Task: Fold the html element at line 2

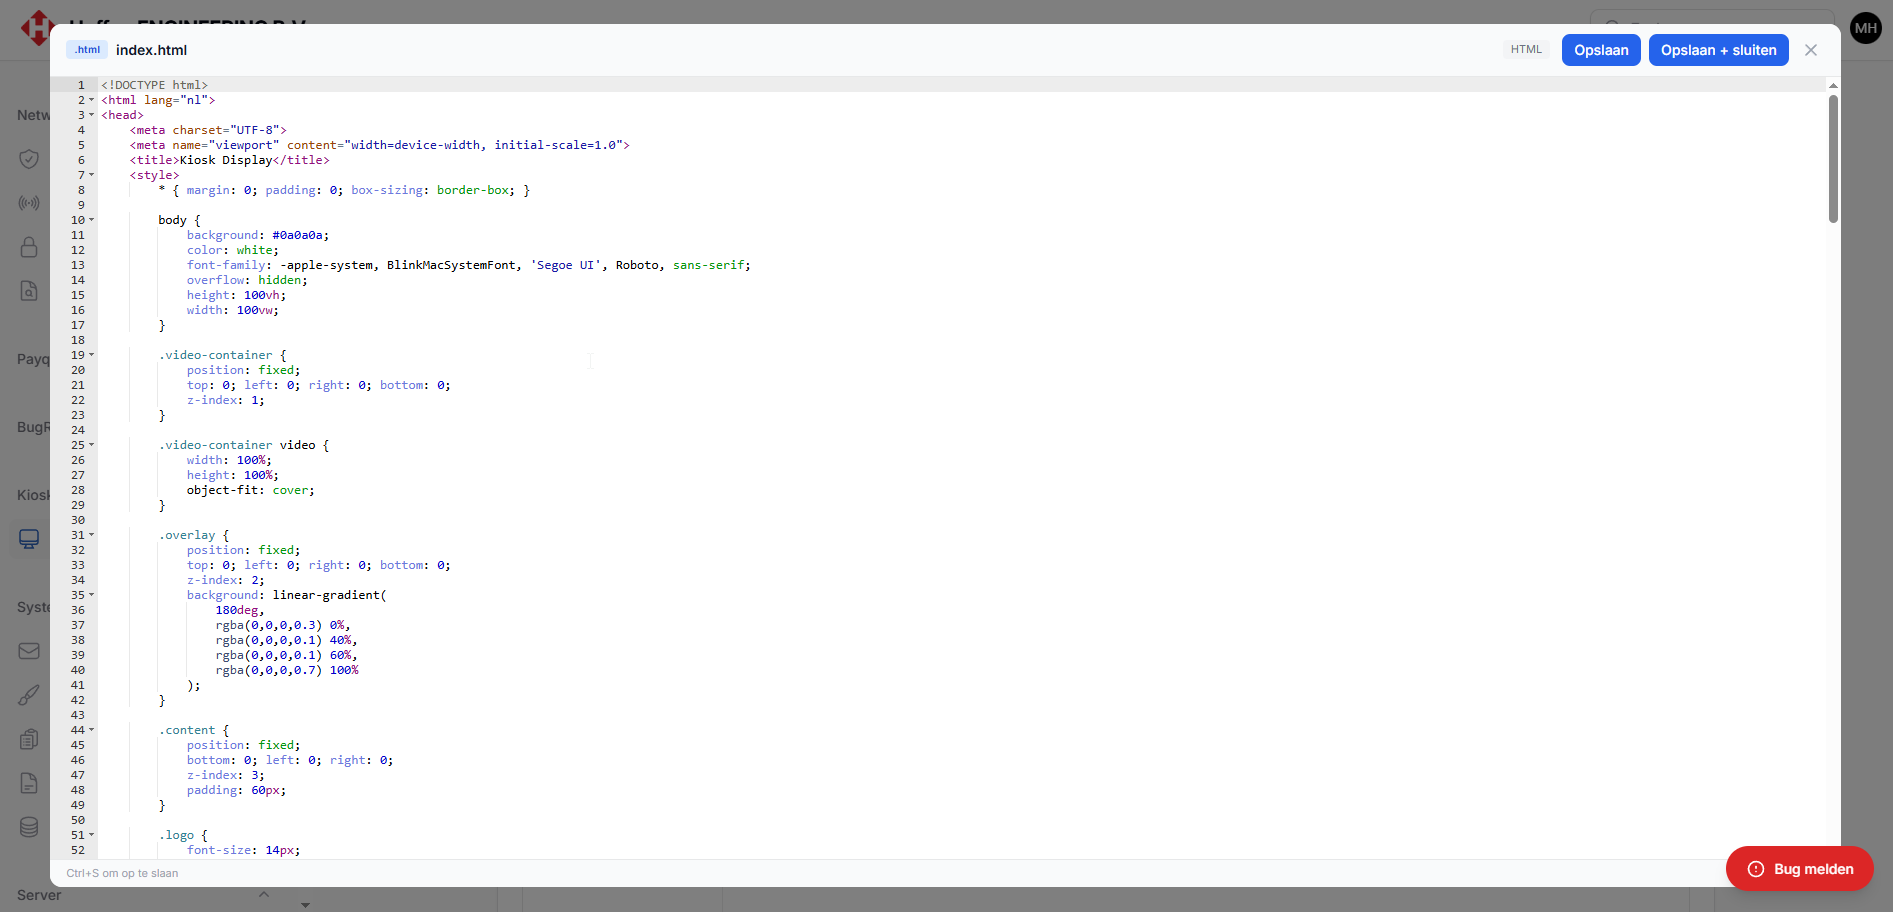Action: tap(92, 100)
